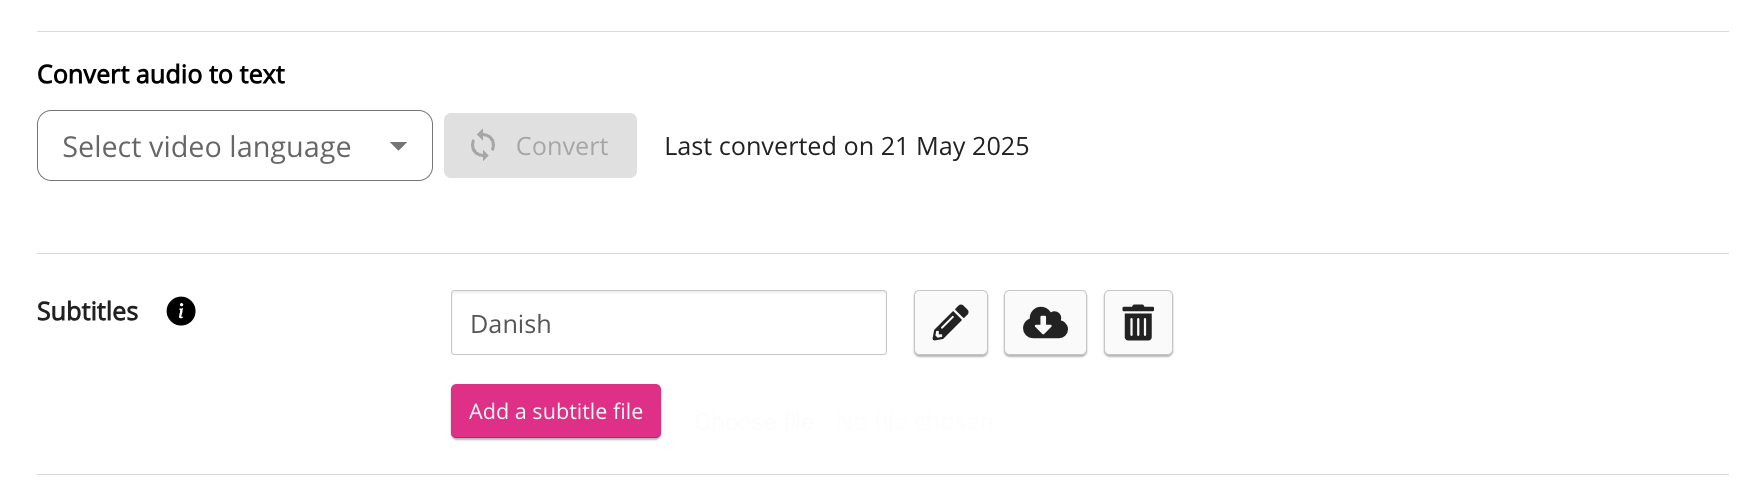Click the Add a subtitle file button
1740x490 pixels.
tap(555, 411)
